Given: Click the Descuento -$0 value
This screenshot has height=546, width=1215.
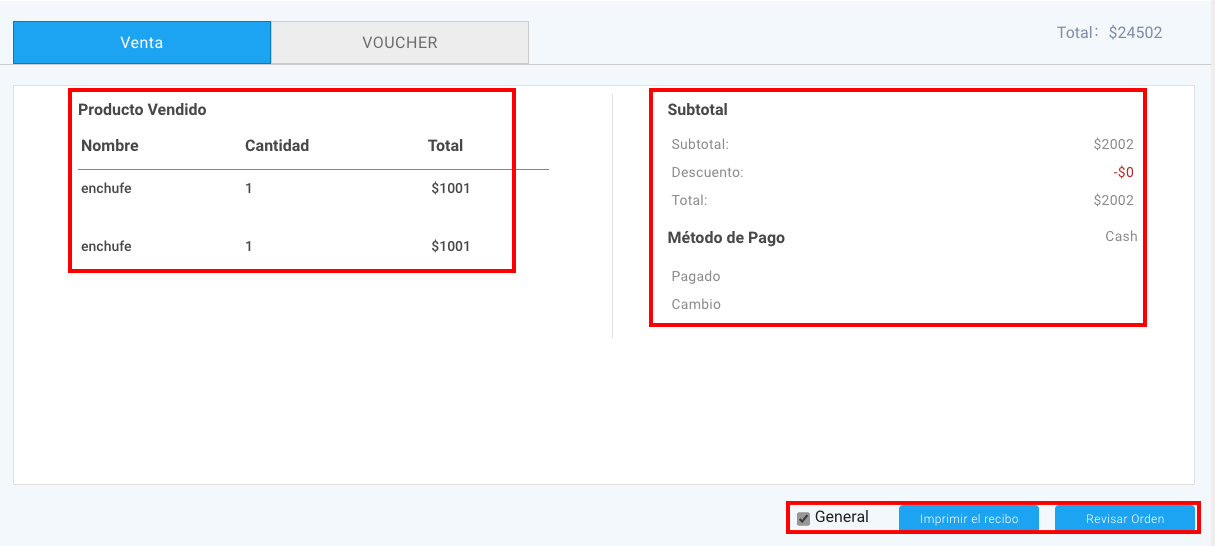Looking at the screenshot, I should coord(1123,172).
